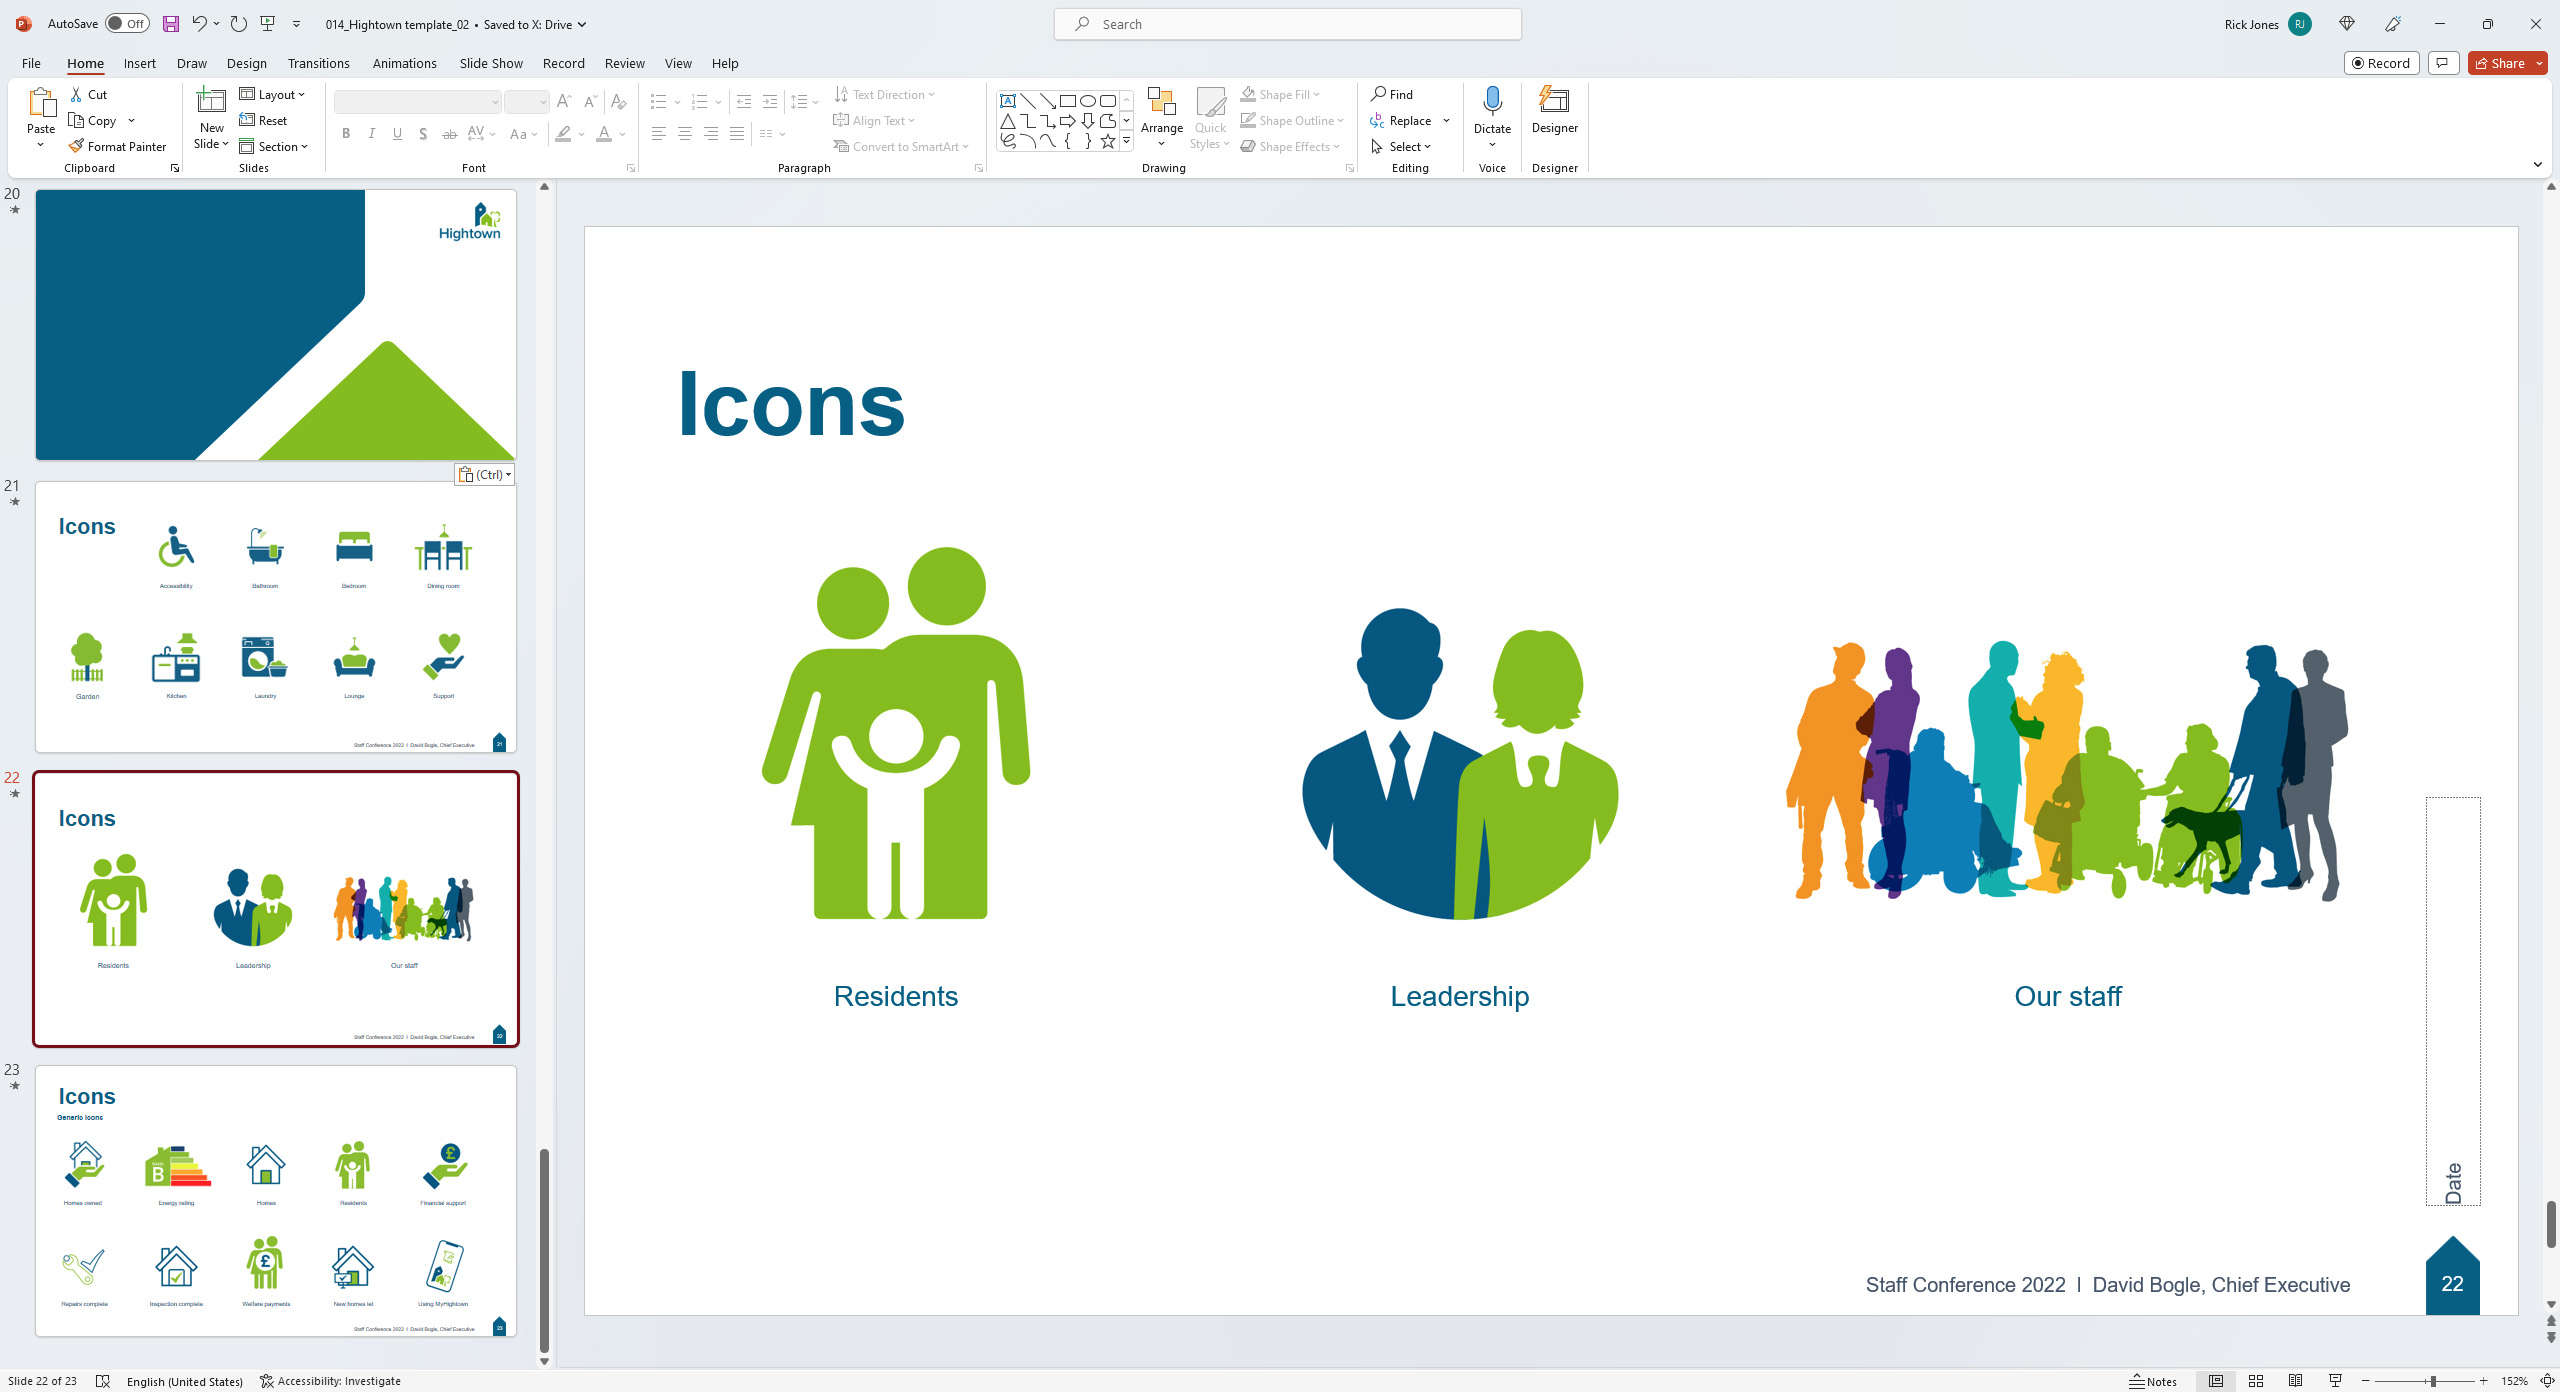Open the Transitions ribbon tab

coord(318,63)
